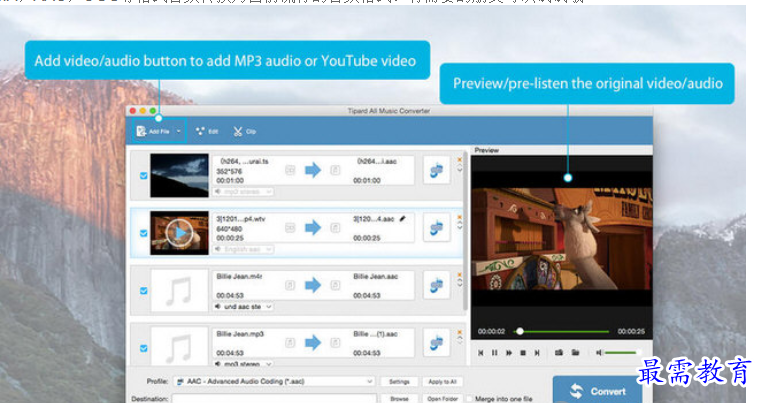Click the Destination path input field

coord(274,399)
